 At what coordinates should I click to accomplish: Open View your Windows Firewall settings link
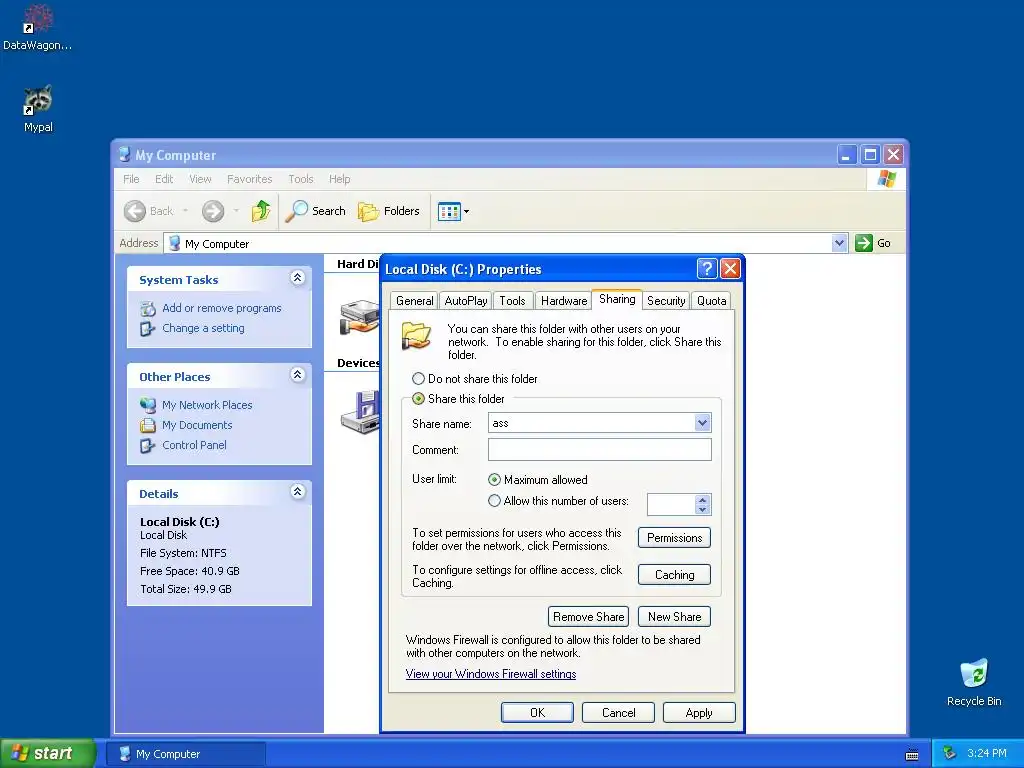490,674
